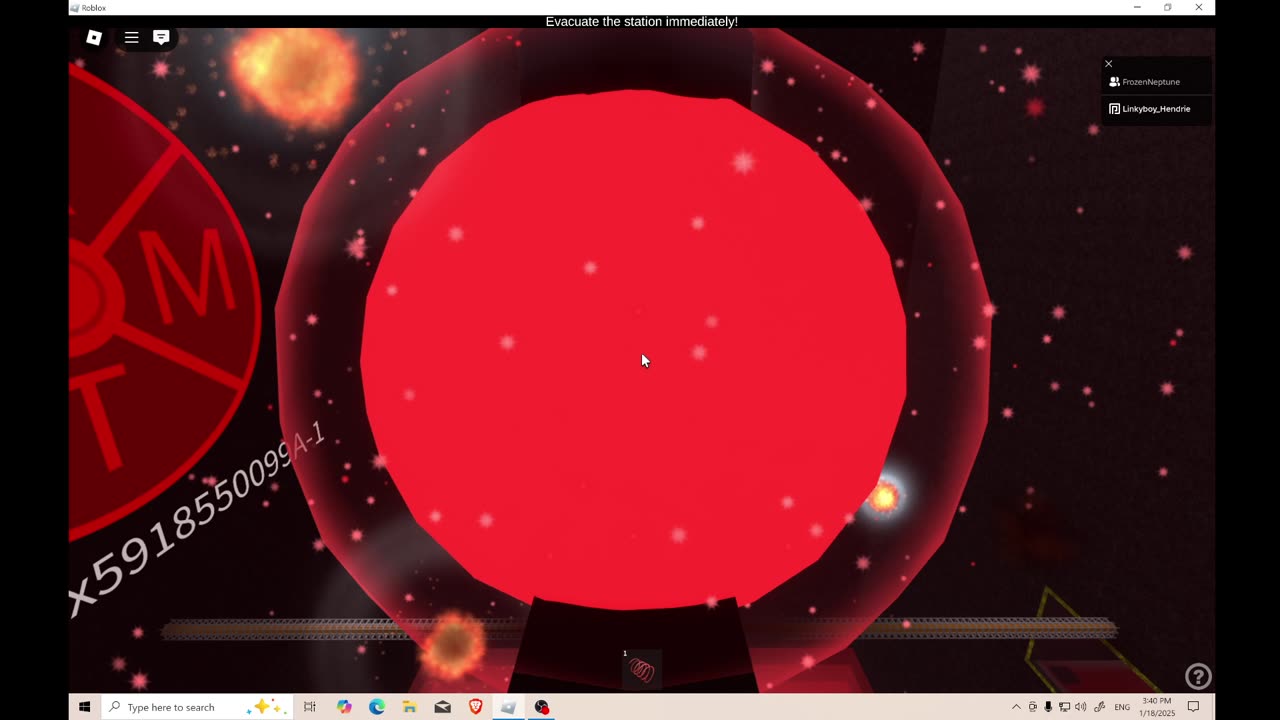Select the coil item in hotbar slot 1

pyautogui.click(x=642, y=670)
